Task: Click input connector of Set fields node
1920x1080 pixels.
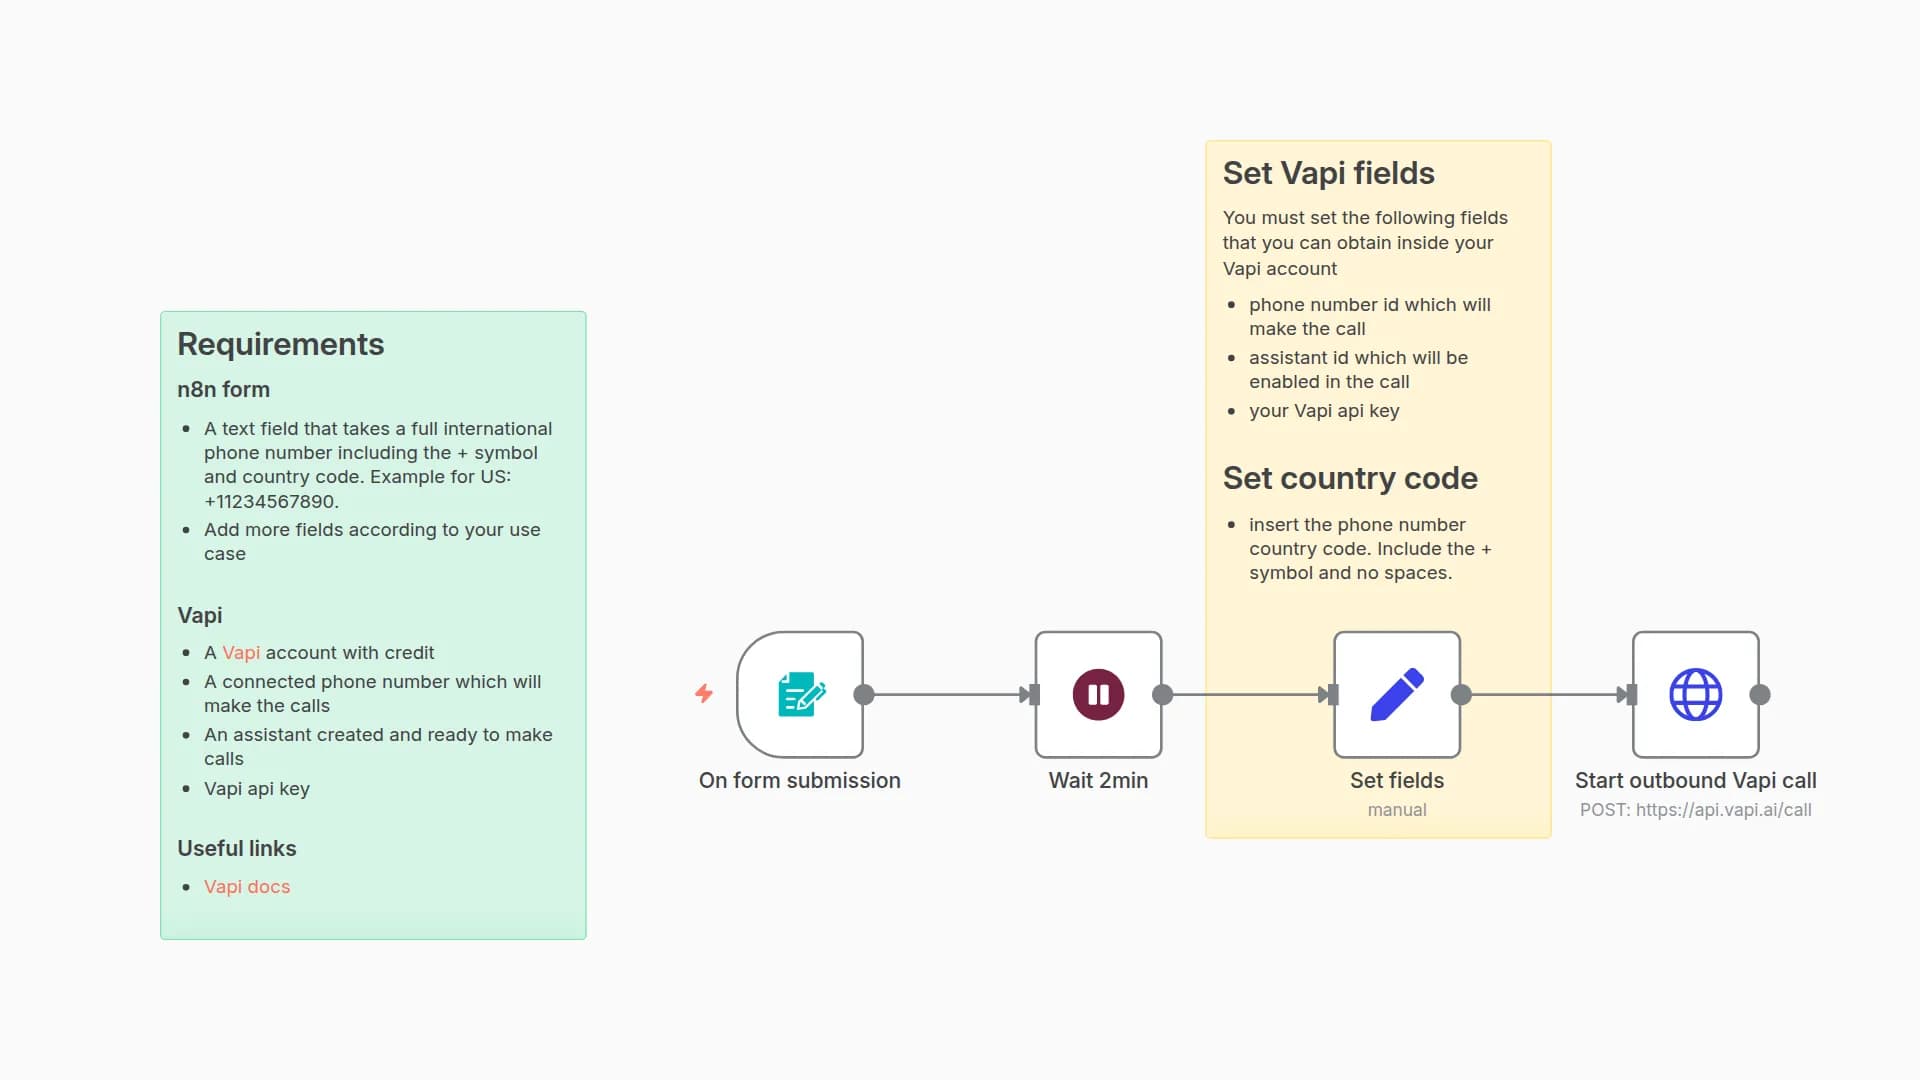Action: click(1332, 694)
